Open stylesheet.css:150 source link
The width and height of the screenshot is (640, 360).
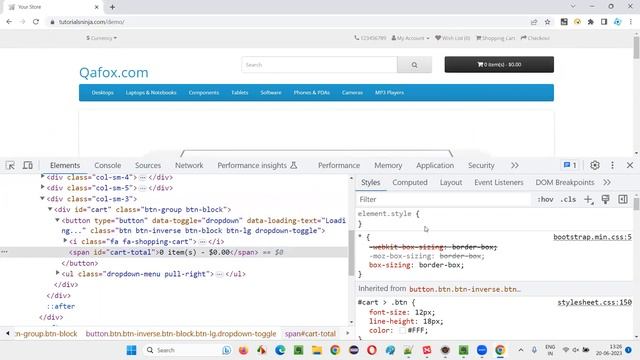click(595, 302)
